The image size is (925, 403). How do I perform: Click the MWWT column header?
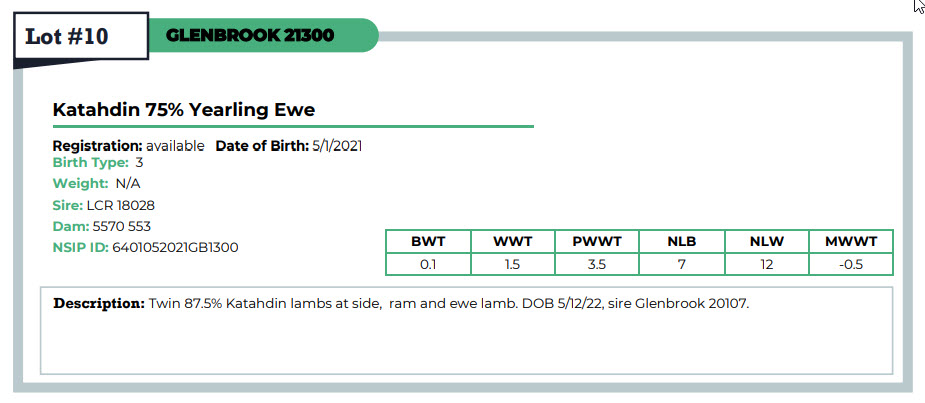pyautogui.click(x=851, y=241)
